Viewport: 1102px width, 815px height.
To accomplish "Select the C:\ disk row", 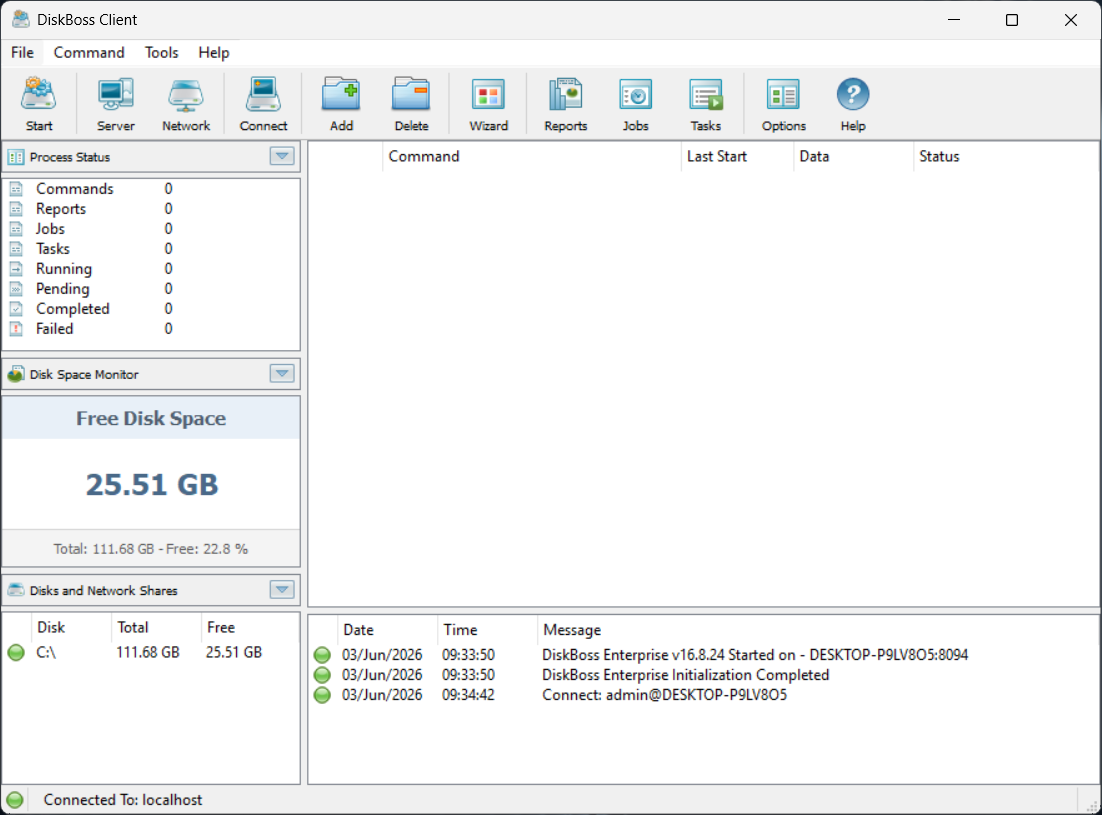I will click(150, 653).
